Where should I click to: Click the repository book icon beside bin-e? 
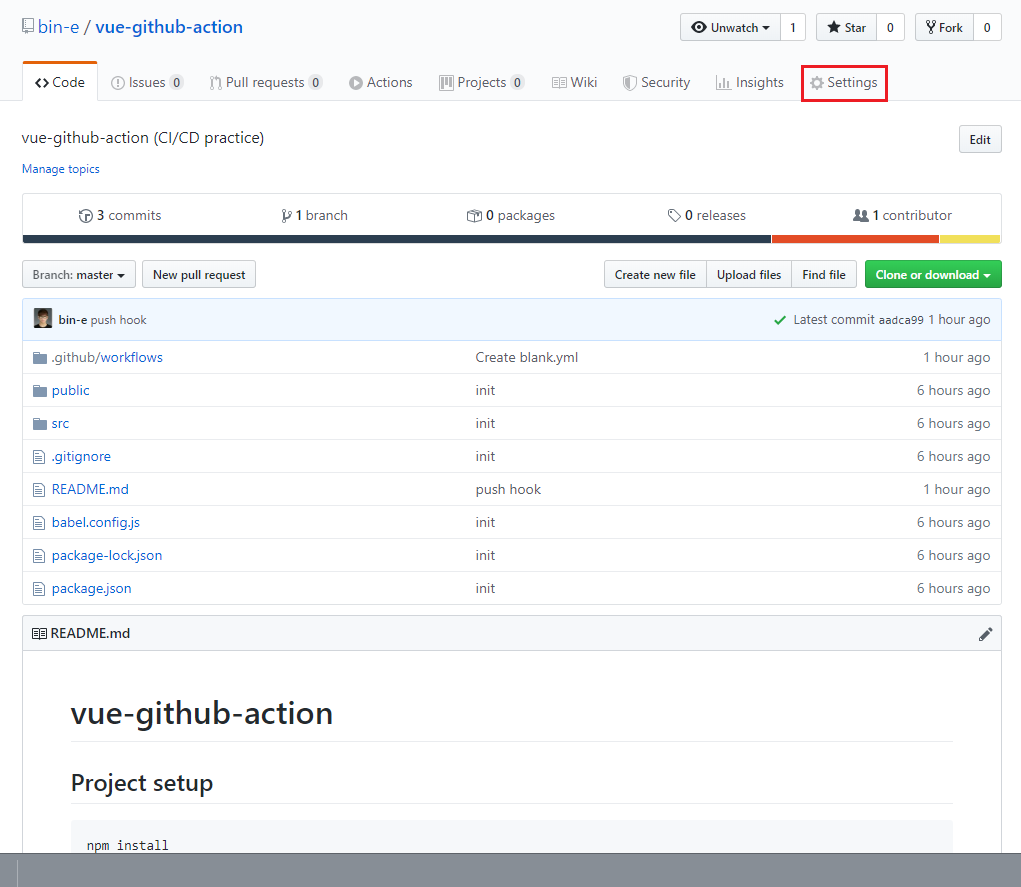(27, 26)
